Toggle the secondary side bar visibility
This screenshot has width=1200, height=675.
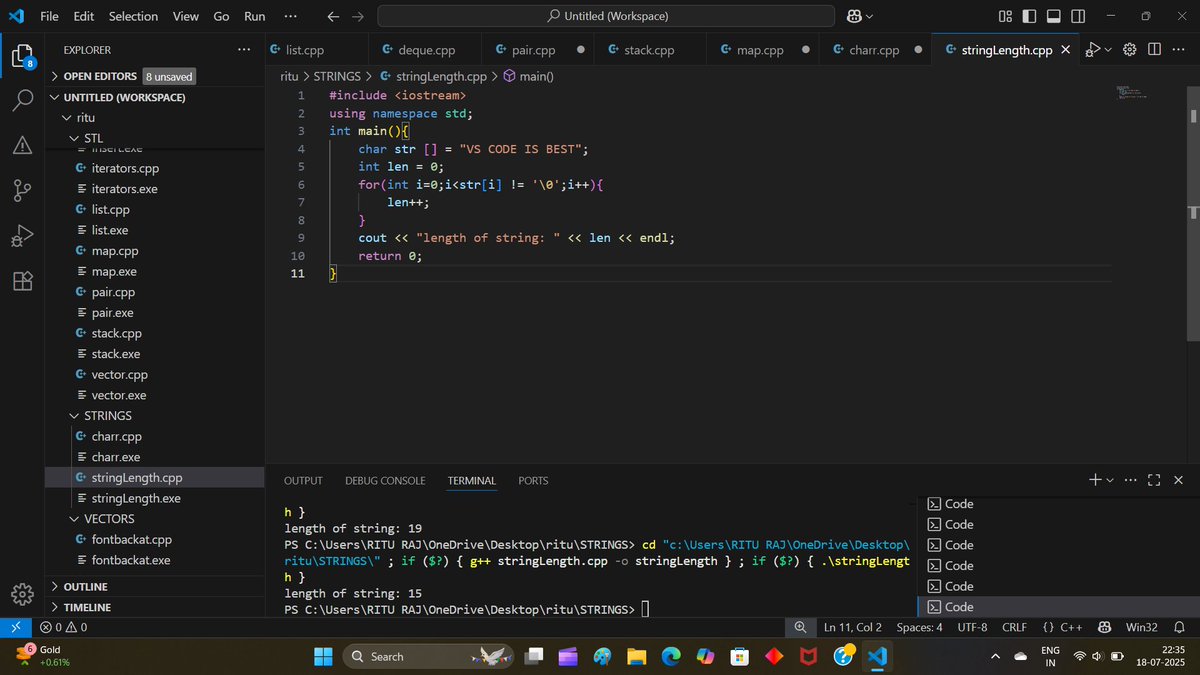(1078, 16)
